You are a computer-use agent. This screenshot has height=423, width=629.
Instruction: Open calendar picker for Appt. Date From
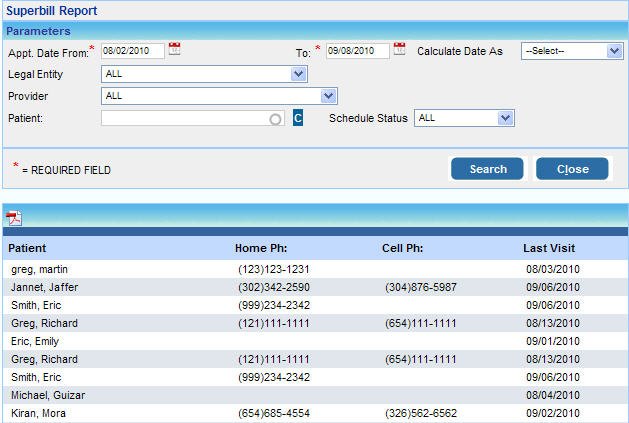(175, 48)
